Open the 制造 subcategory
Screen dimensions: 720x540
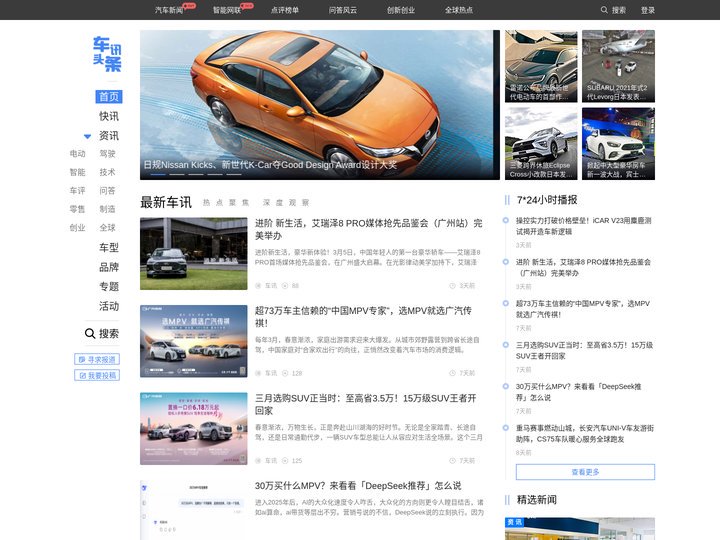[x=107, y=209]
